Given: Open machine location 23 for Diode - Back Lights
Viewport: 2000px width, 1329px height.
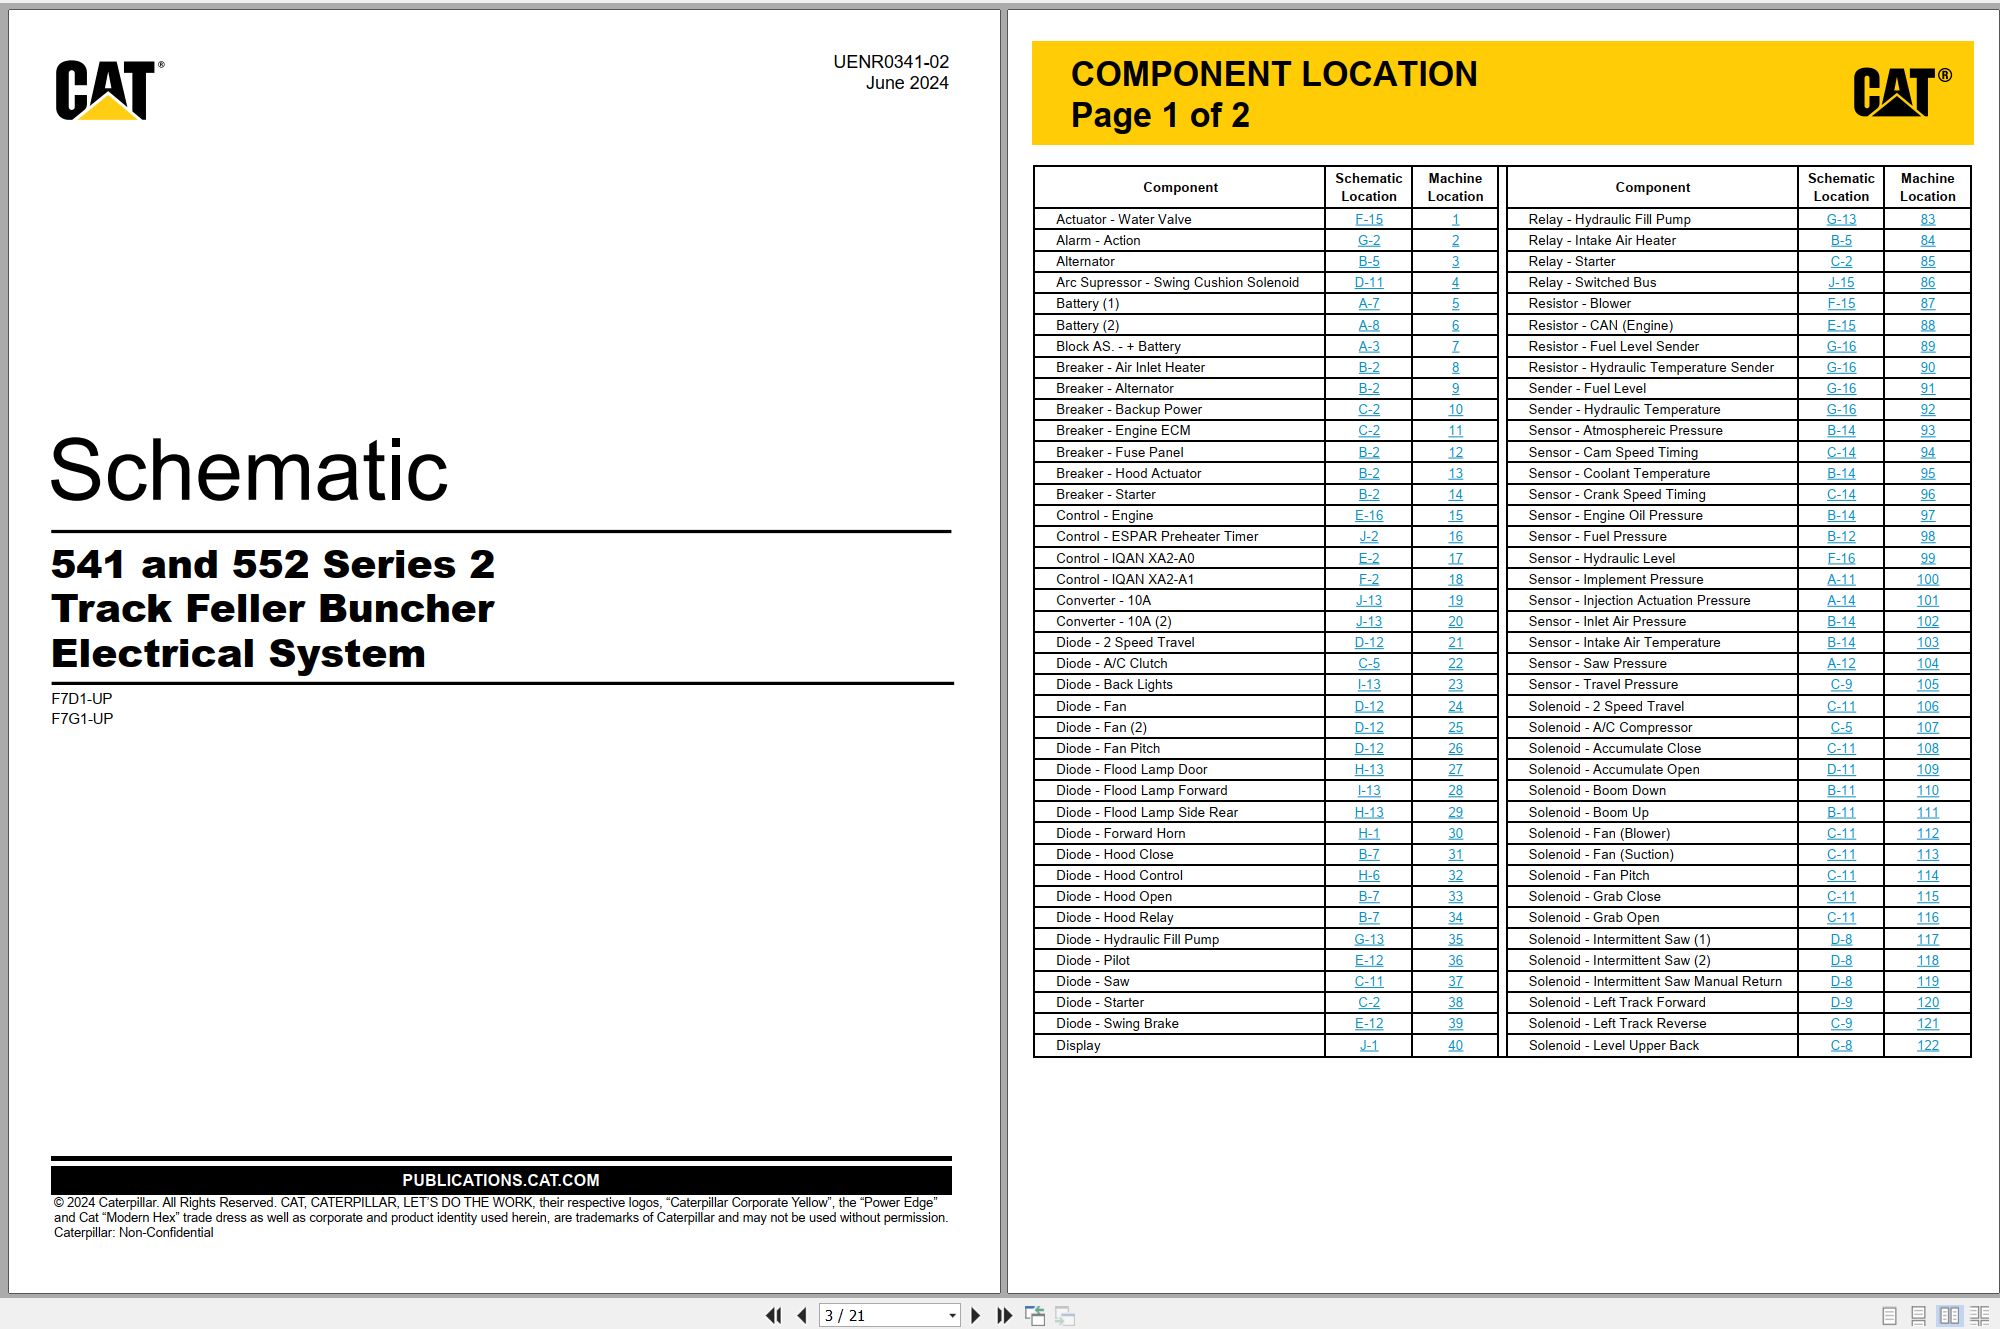Looking at the screenshot, I should [1455, 685].
